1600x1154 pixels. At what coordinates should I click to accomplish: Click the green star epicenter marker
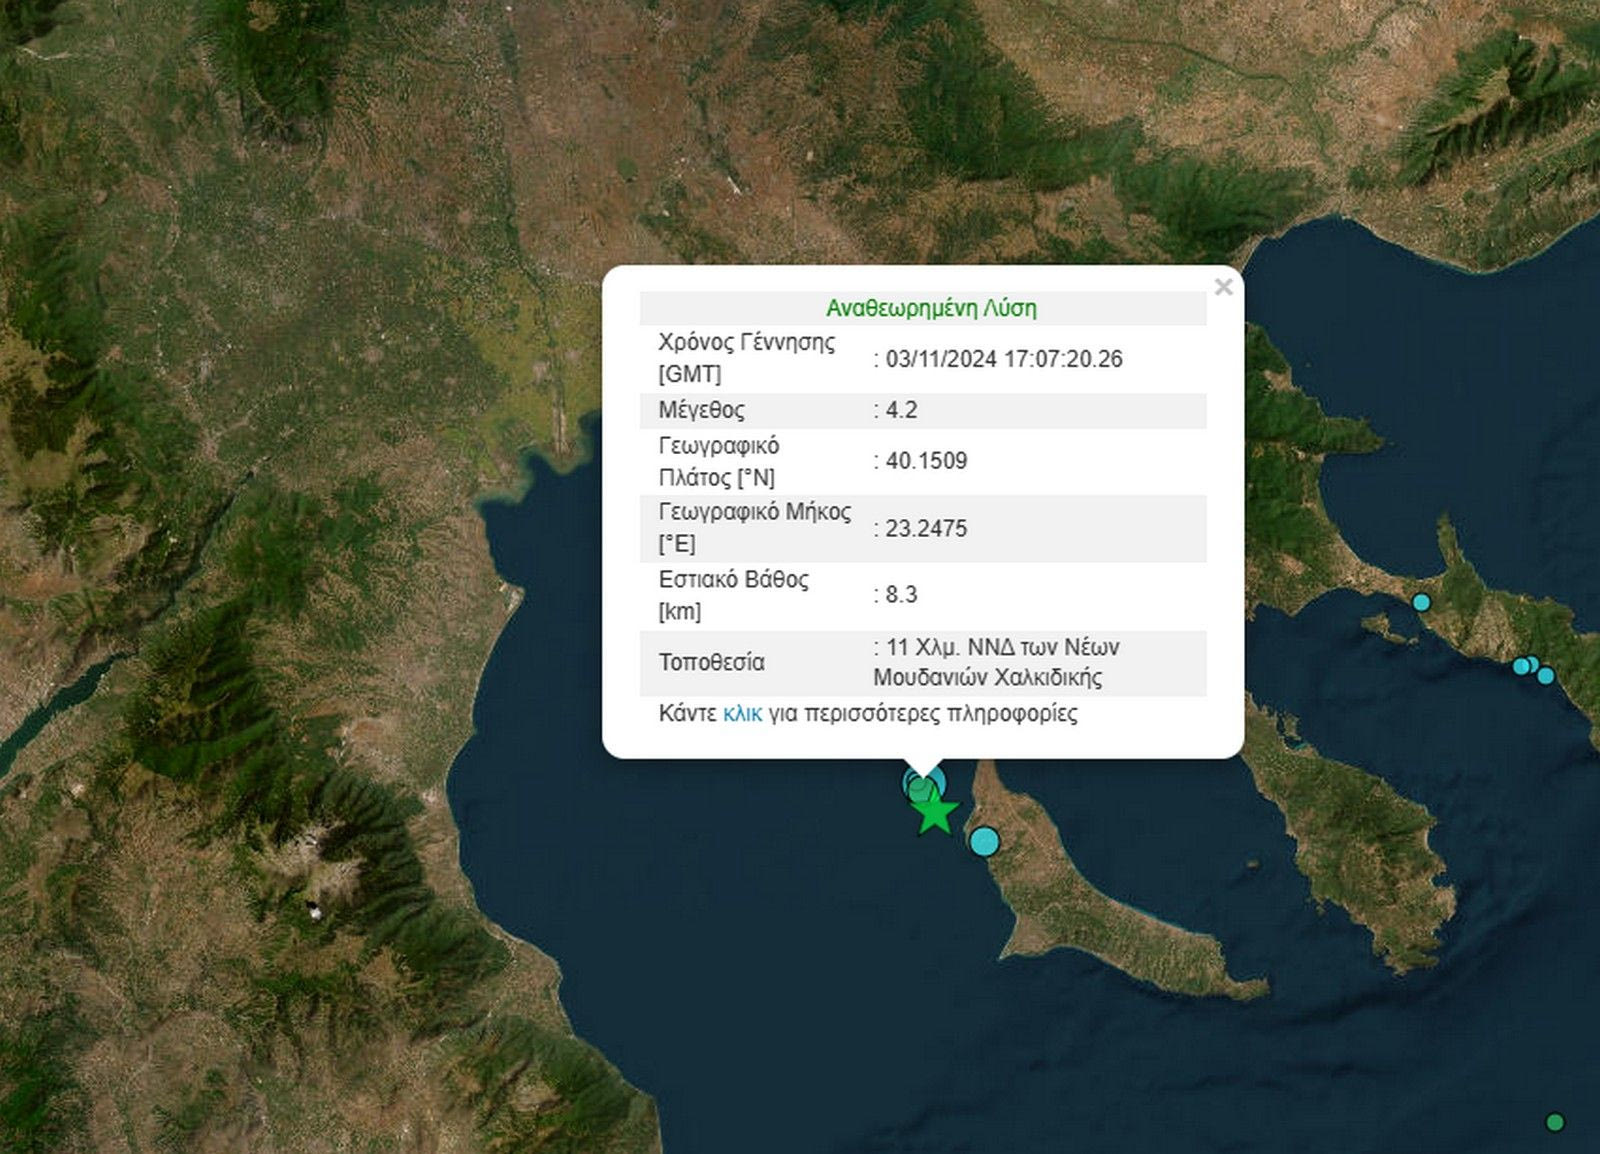click(936, 814)
